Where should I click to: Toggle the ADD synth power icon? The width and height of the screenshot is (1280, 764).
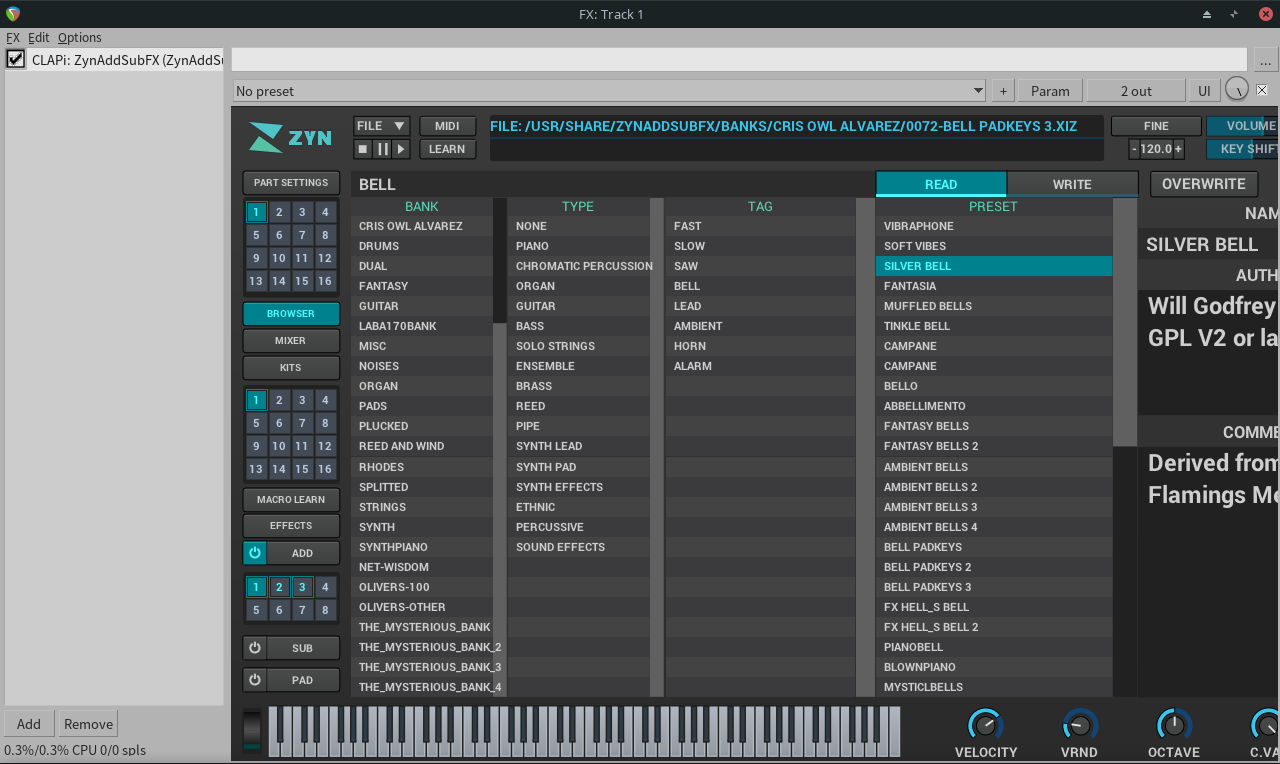pyautogui.click(x=254, y=553)
